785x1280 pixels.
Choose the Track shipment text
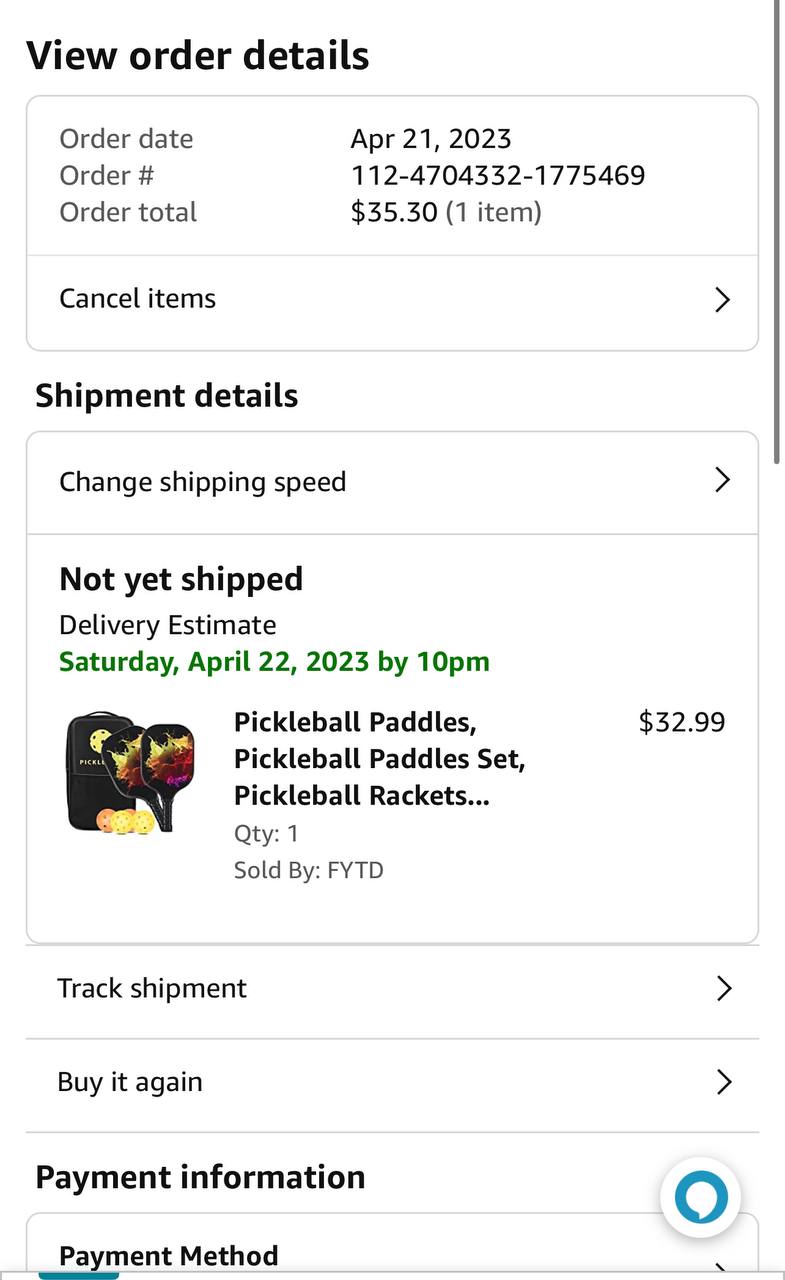coord(152,989)
